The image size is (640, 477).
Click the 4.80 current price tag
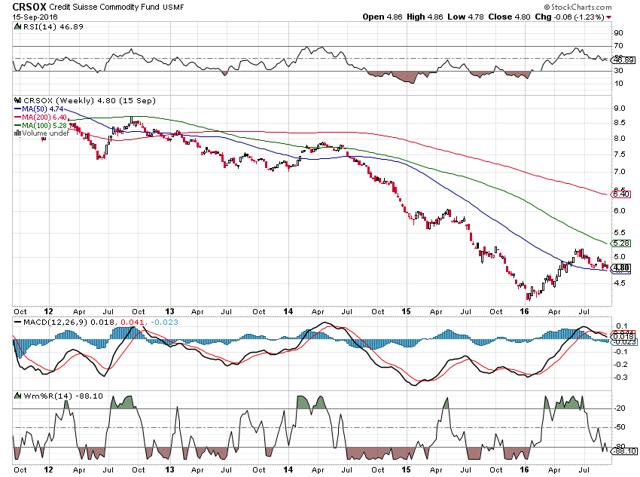(x=622, y=268)
